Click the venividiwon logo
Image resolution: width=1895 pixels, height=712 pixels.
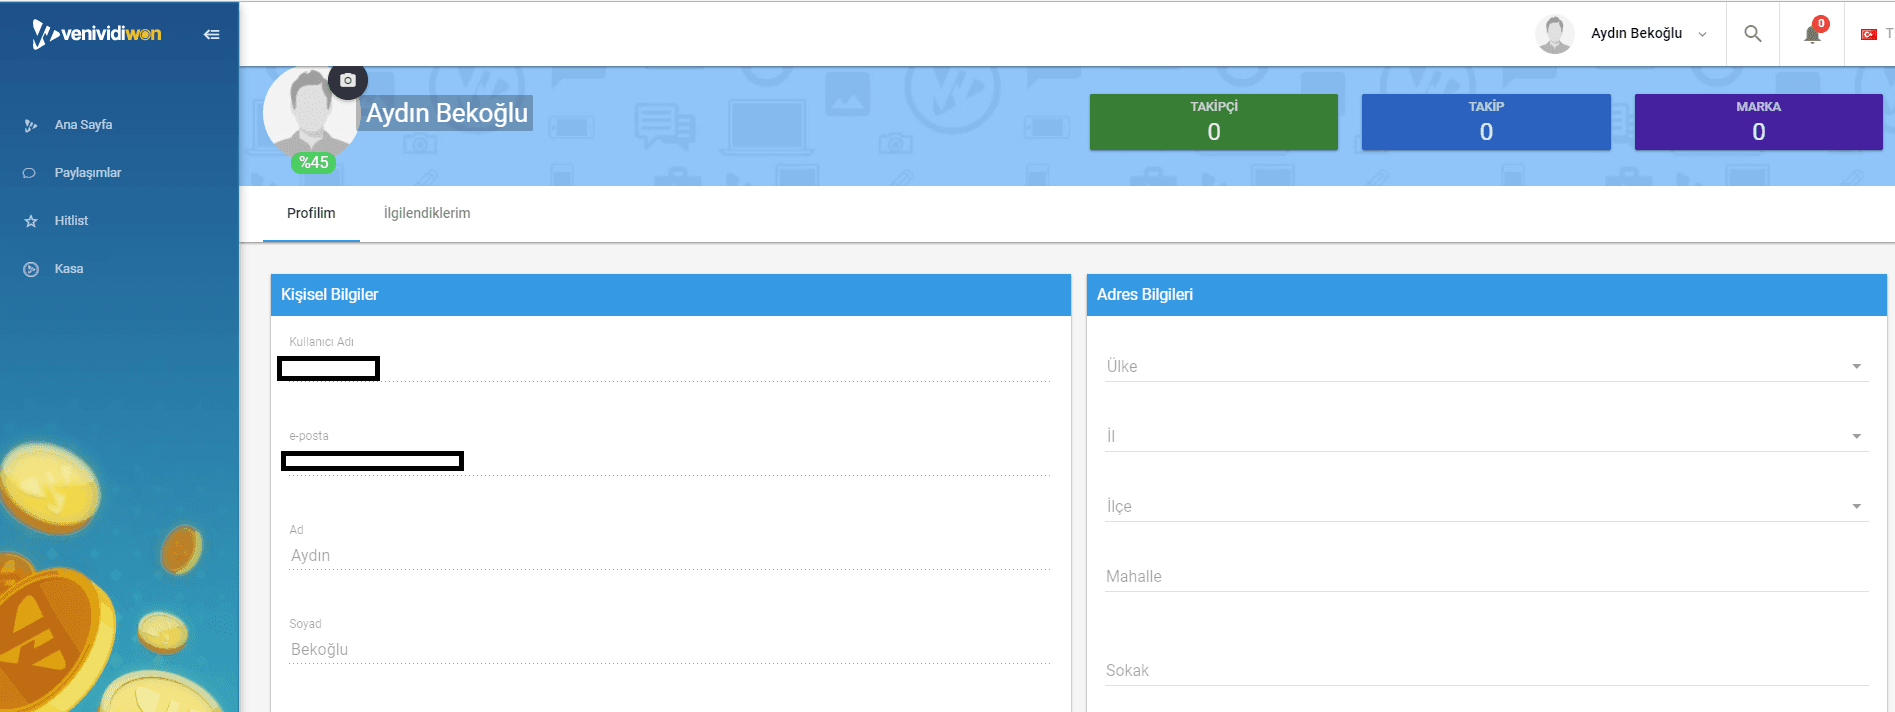pos(96,34)
